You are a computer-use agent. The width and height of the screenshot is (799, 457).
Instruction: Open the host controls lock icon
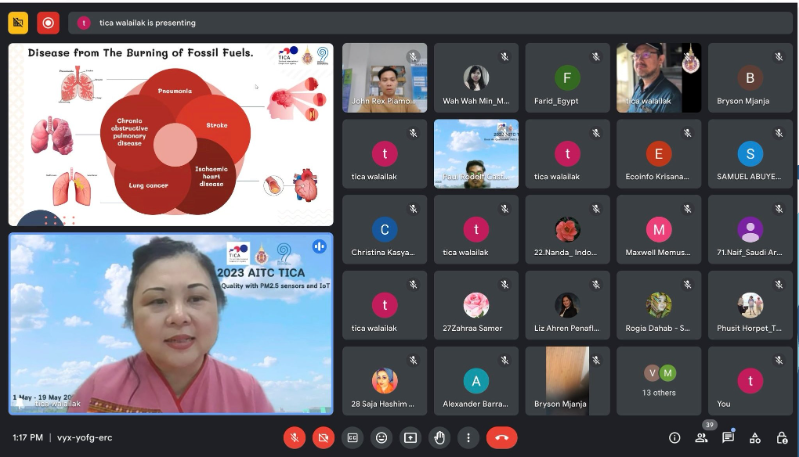tap(782, 437)
